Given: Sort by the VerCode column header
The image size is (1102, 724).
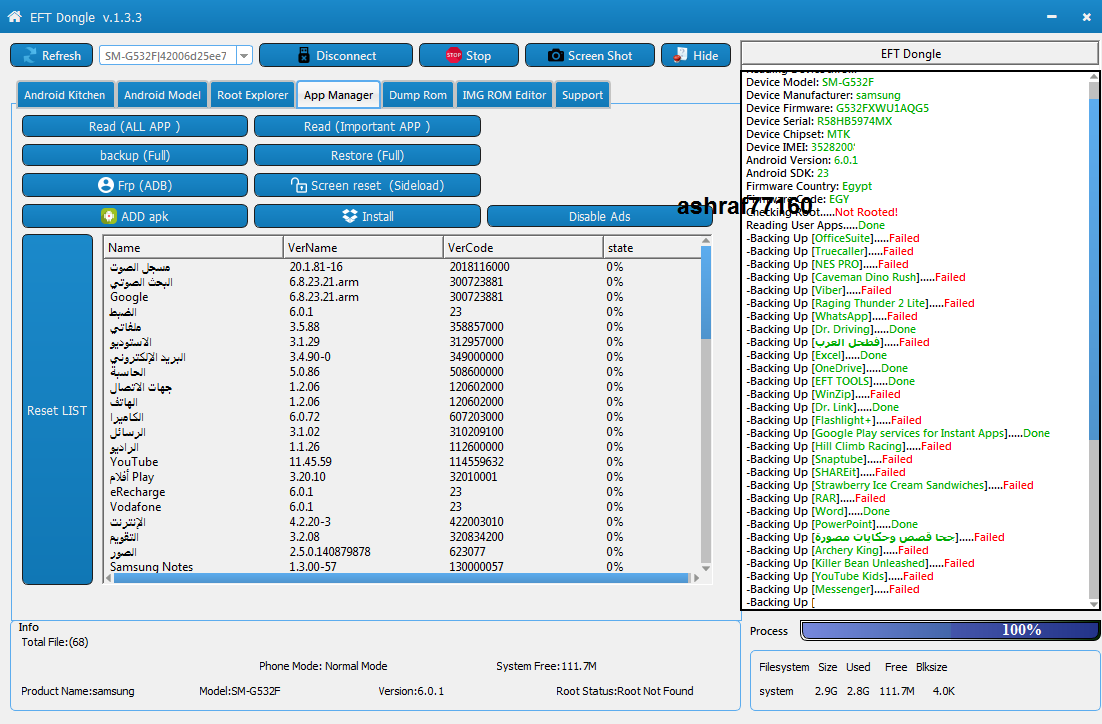Looking at the screenshot, I should pyautogui.click(x=523, y=248).
